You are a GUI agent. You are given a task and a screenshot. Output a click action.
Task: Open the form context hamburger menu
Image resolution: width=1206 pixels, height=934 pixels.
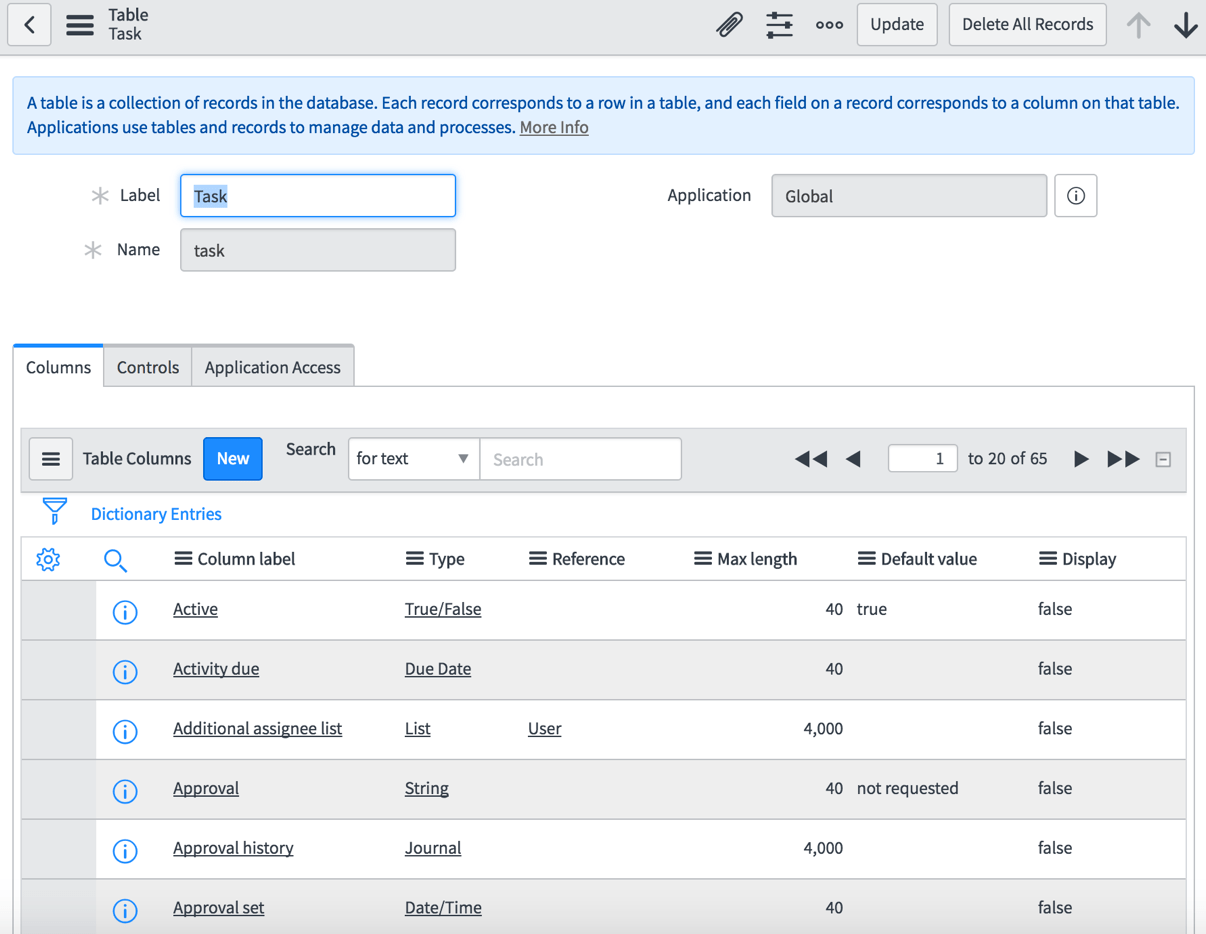click(80, 24)
